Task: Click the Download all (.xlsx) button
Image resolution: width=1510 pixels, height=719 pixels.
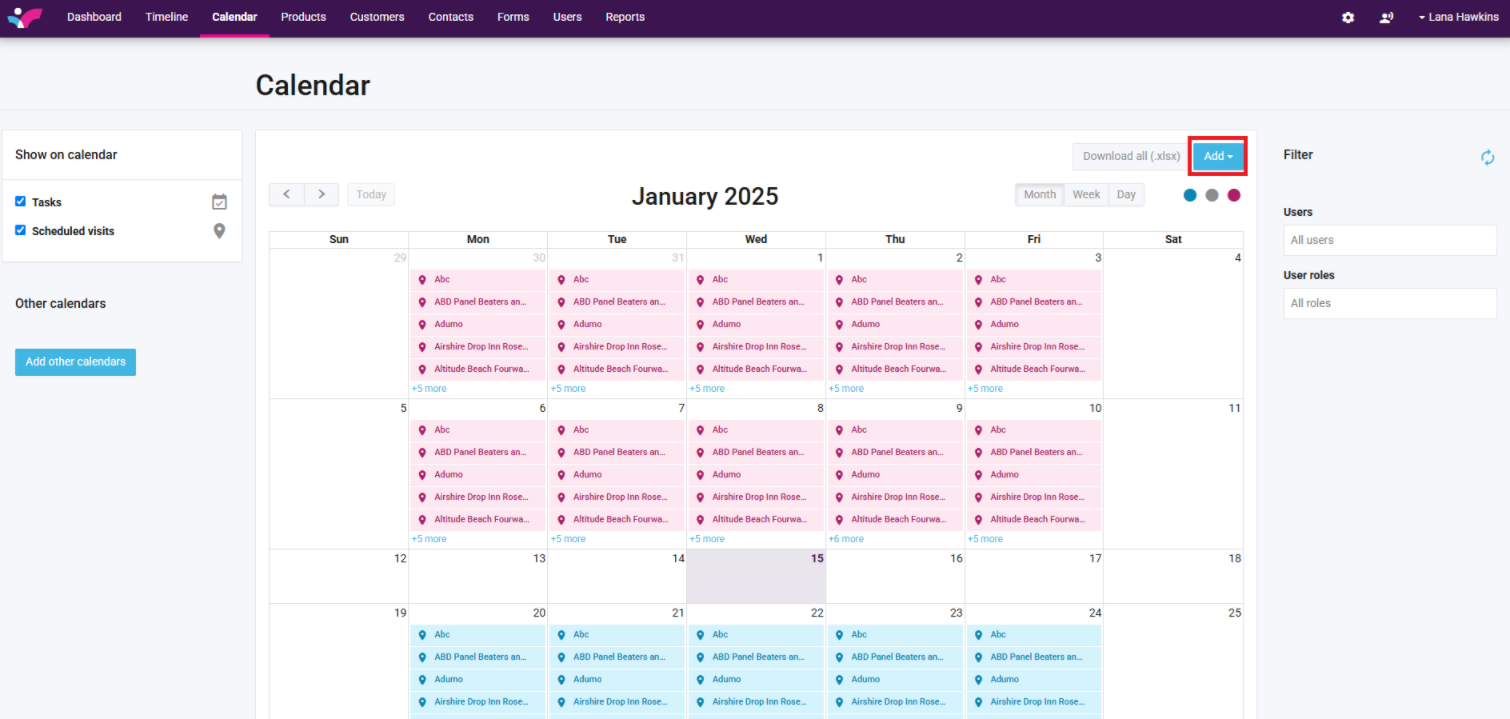Action: tap(1131, 156)
